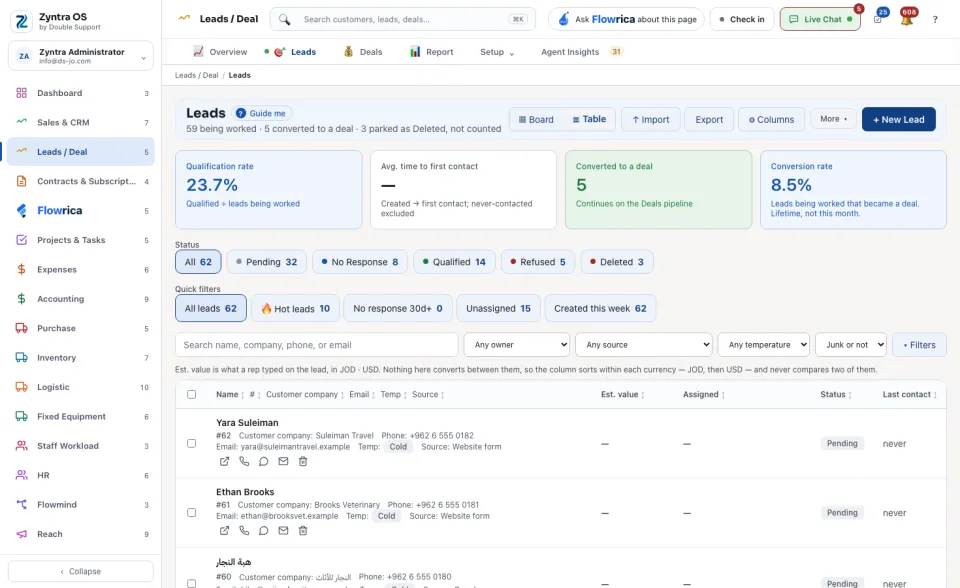Open the tasks checklist icon in header
This screenshot has width=960, height=588.
click(878, 20)
